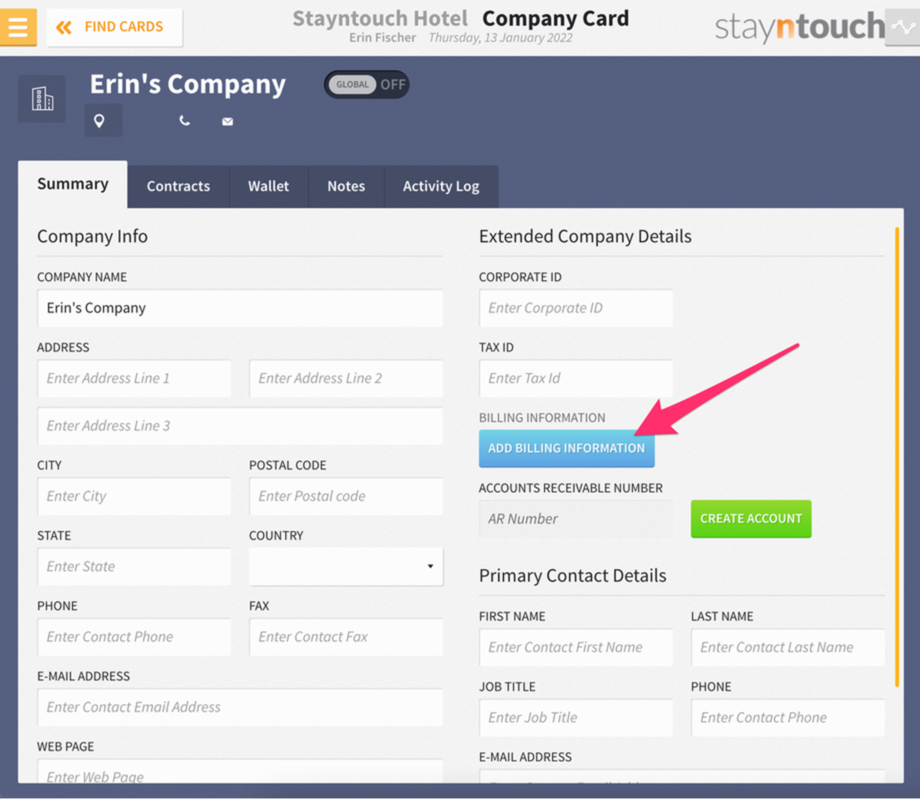Click the Billing Information label

542,418
